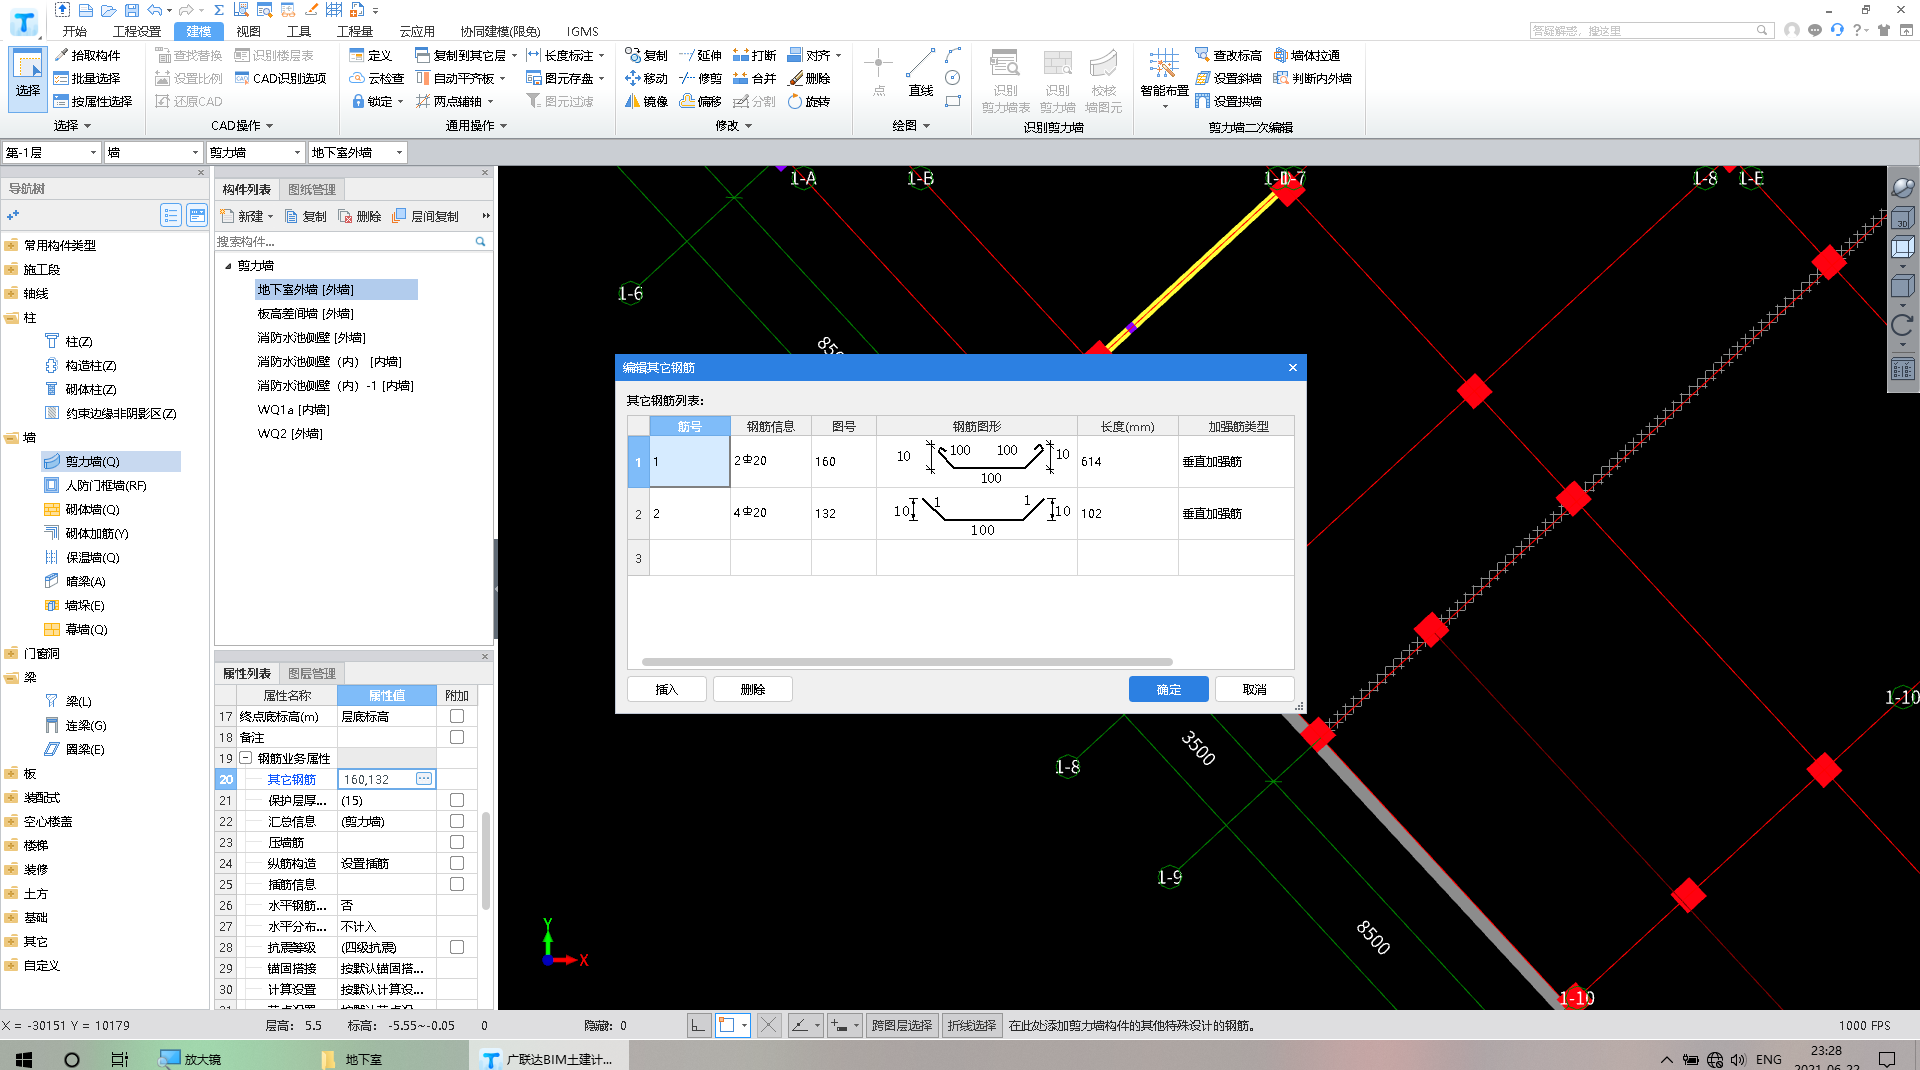This screenshot has height=1070, width=1920.
Task: Click 跨图层选择 status button
Action: point(901,1025)
